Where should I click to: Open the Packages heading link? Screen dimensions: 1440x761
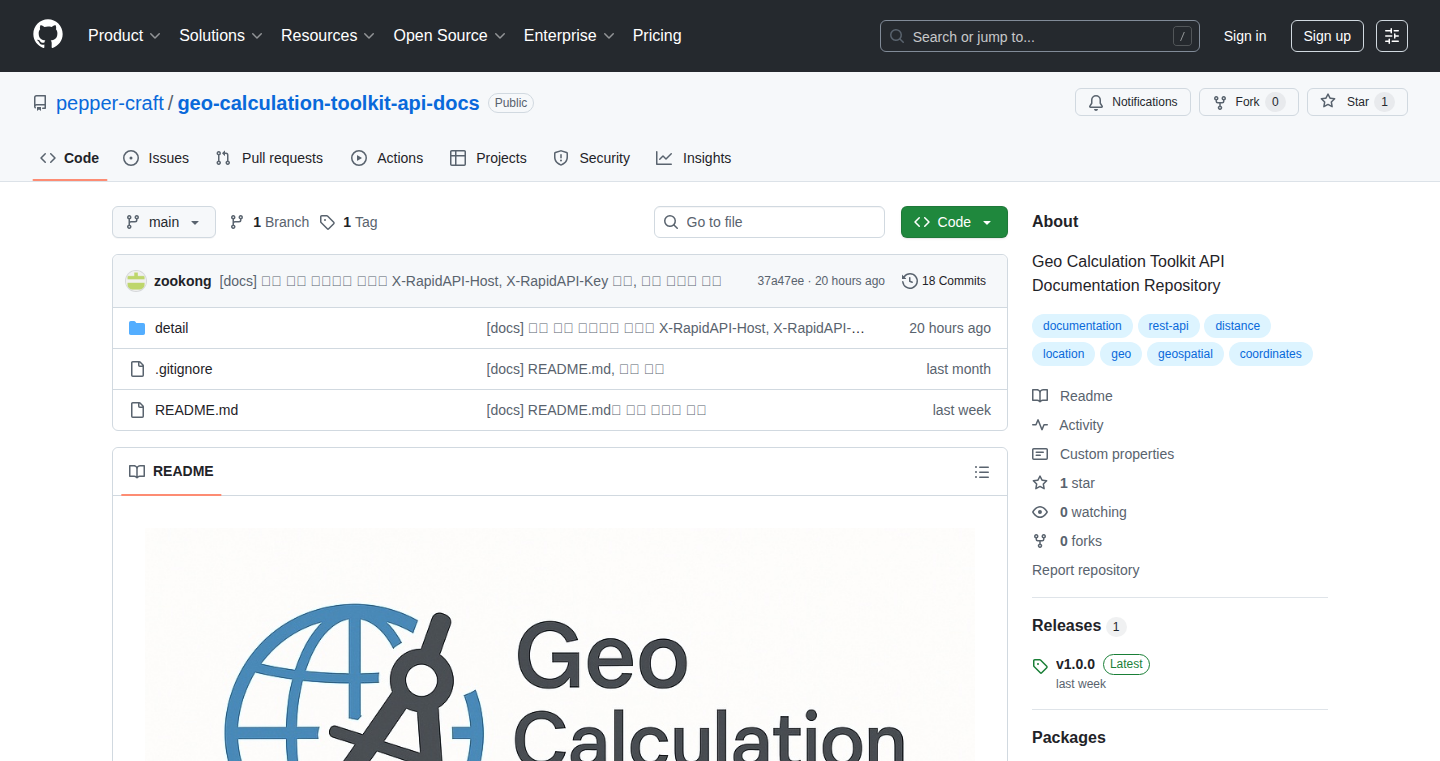click(1069, 737)
